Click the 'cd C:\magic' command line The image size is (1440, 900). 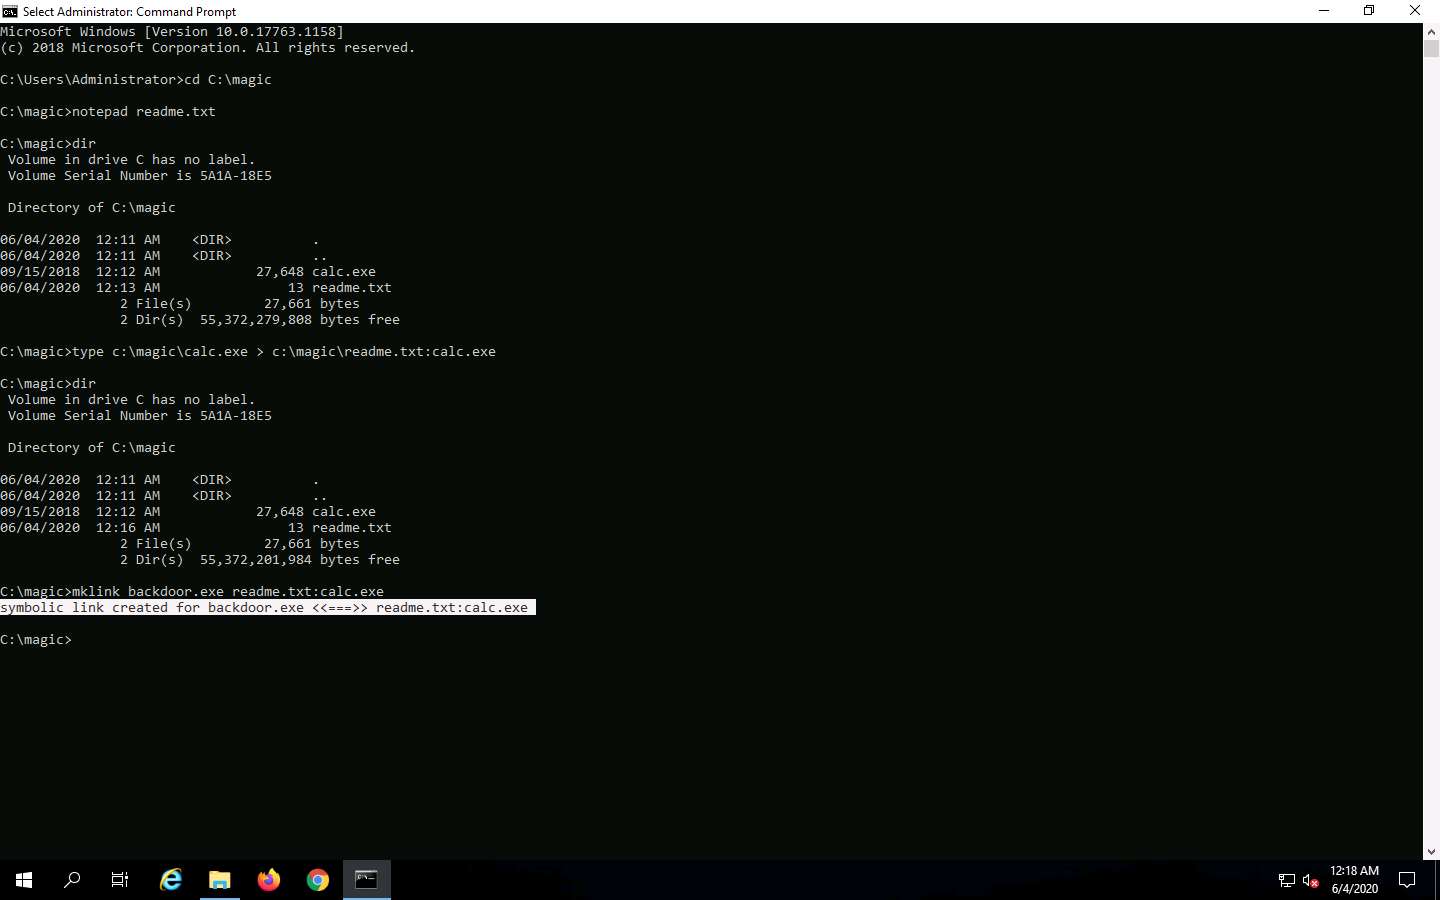coord(136,80)
